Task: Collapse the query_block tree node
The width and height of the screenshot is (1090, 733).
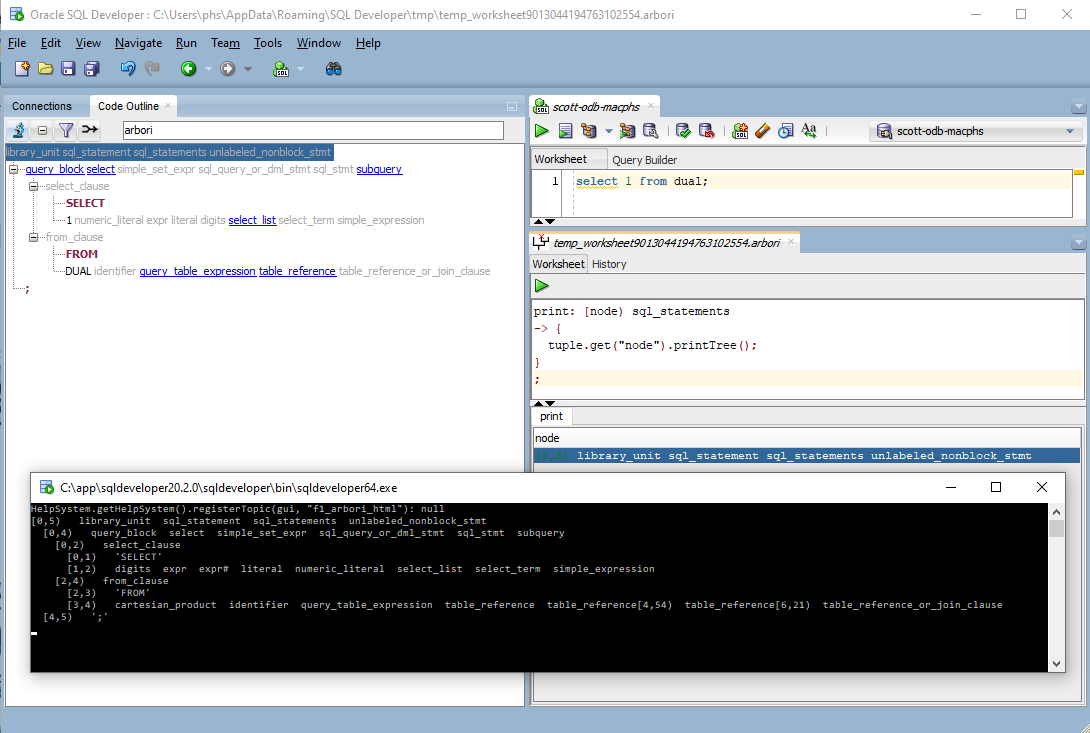Action: click(x=13, y=169)
